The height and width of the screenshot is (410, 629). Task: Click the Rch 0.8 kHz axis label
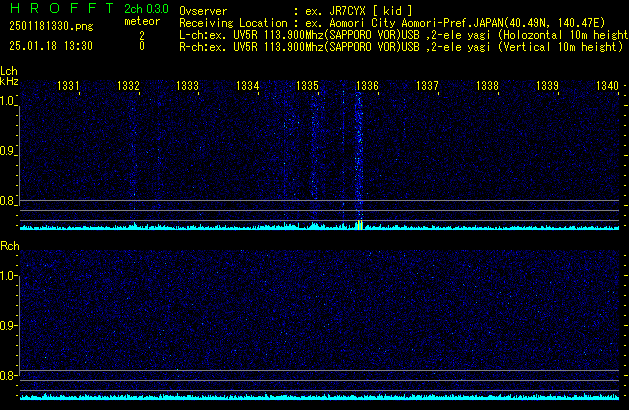point(7,375)
